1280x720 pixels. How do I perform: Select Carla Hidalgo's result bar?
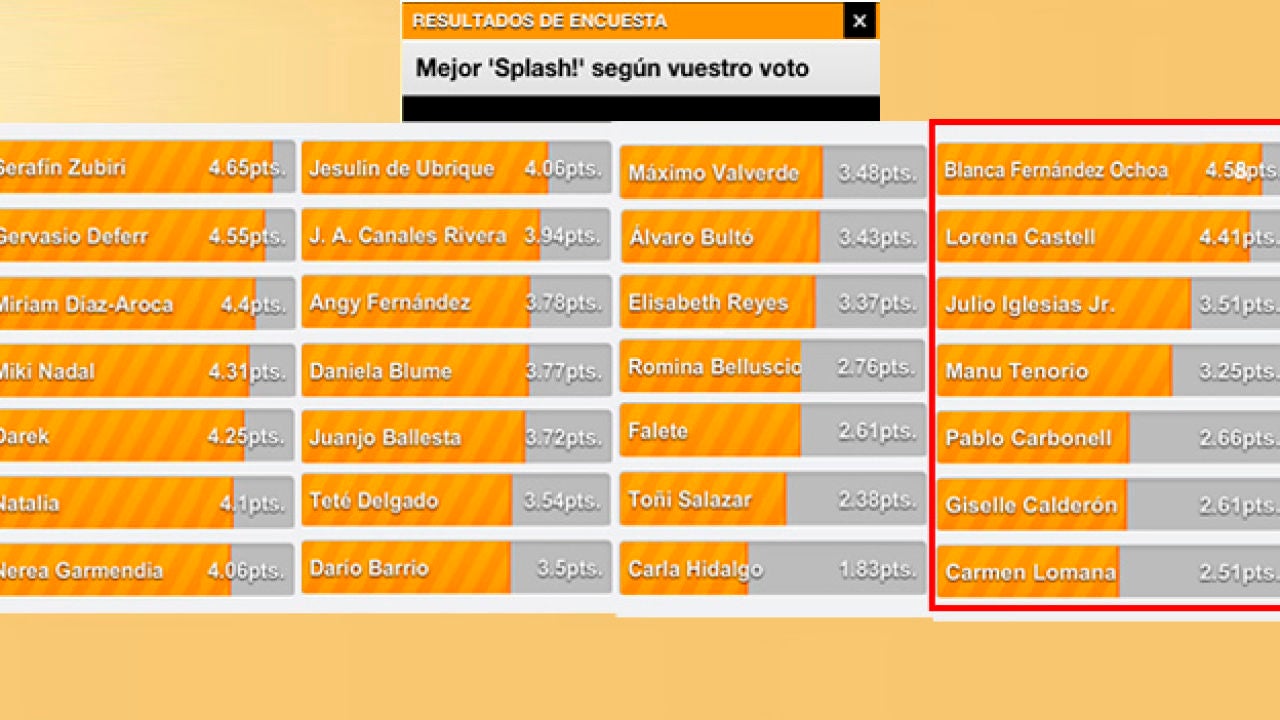coord(772,569)
